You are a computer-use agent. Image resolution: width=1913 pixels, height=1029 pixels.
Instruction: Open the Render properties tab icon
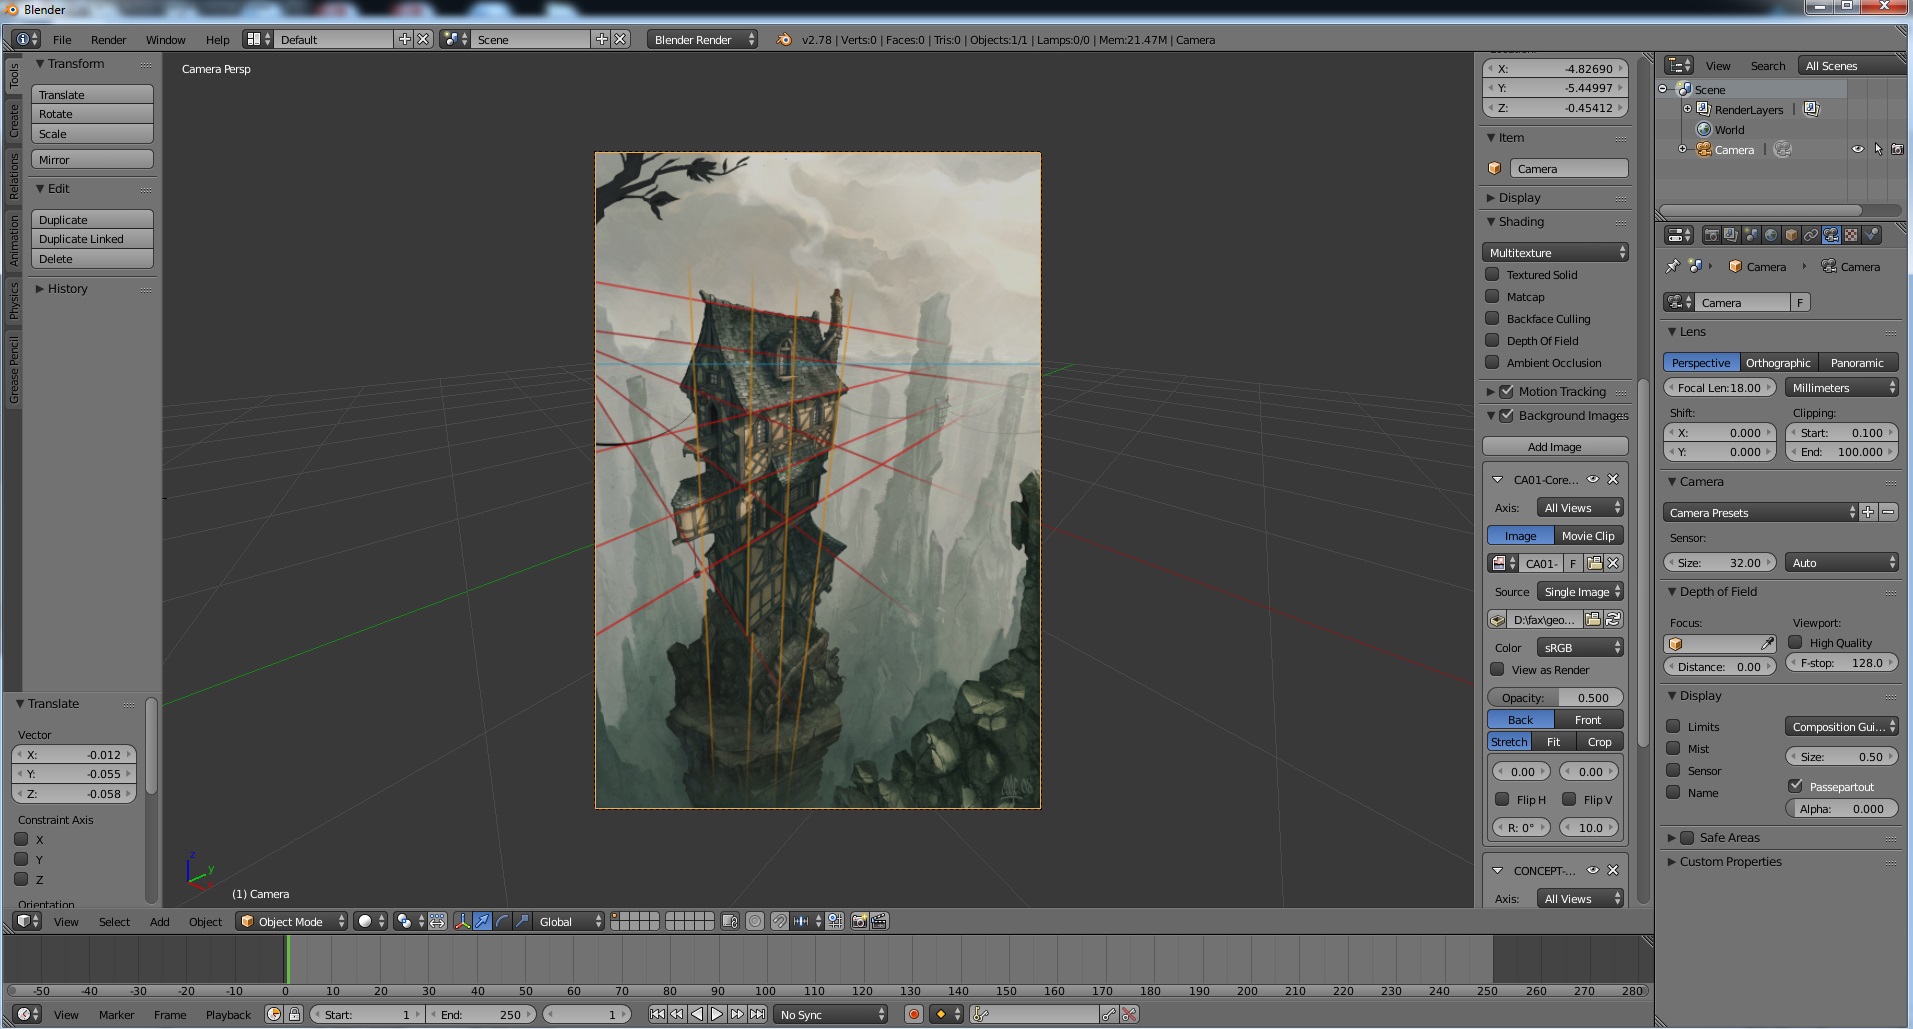pos(1712,235)
